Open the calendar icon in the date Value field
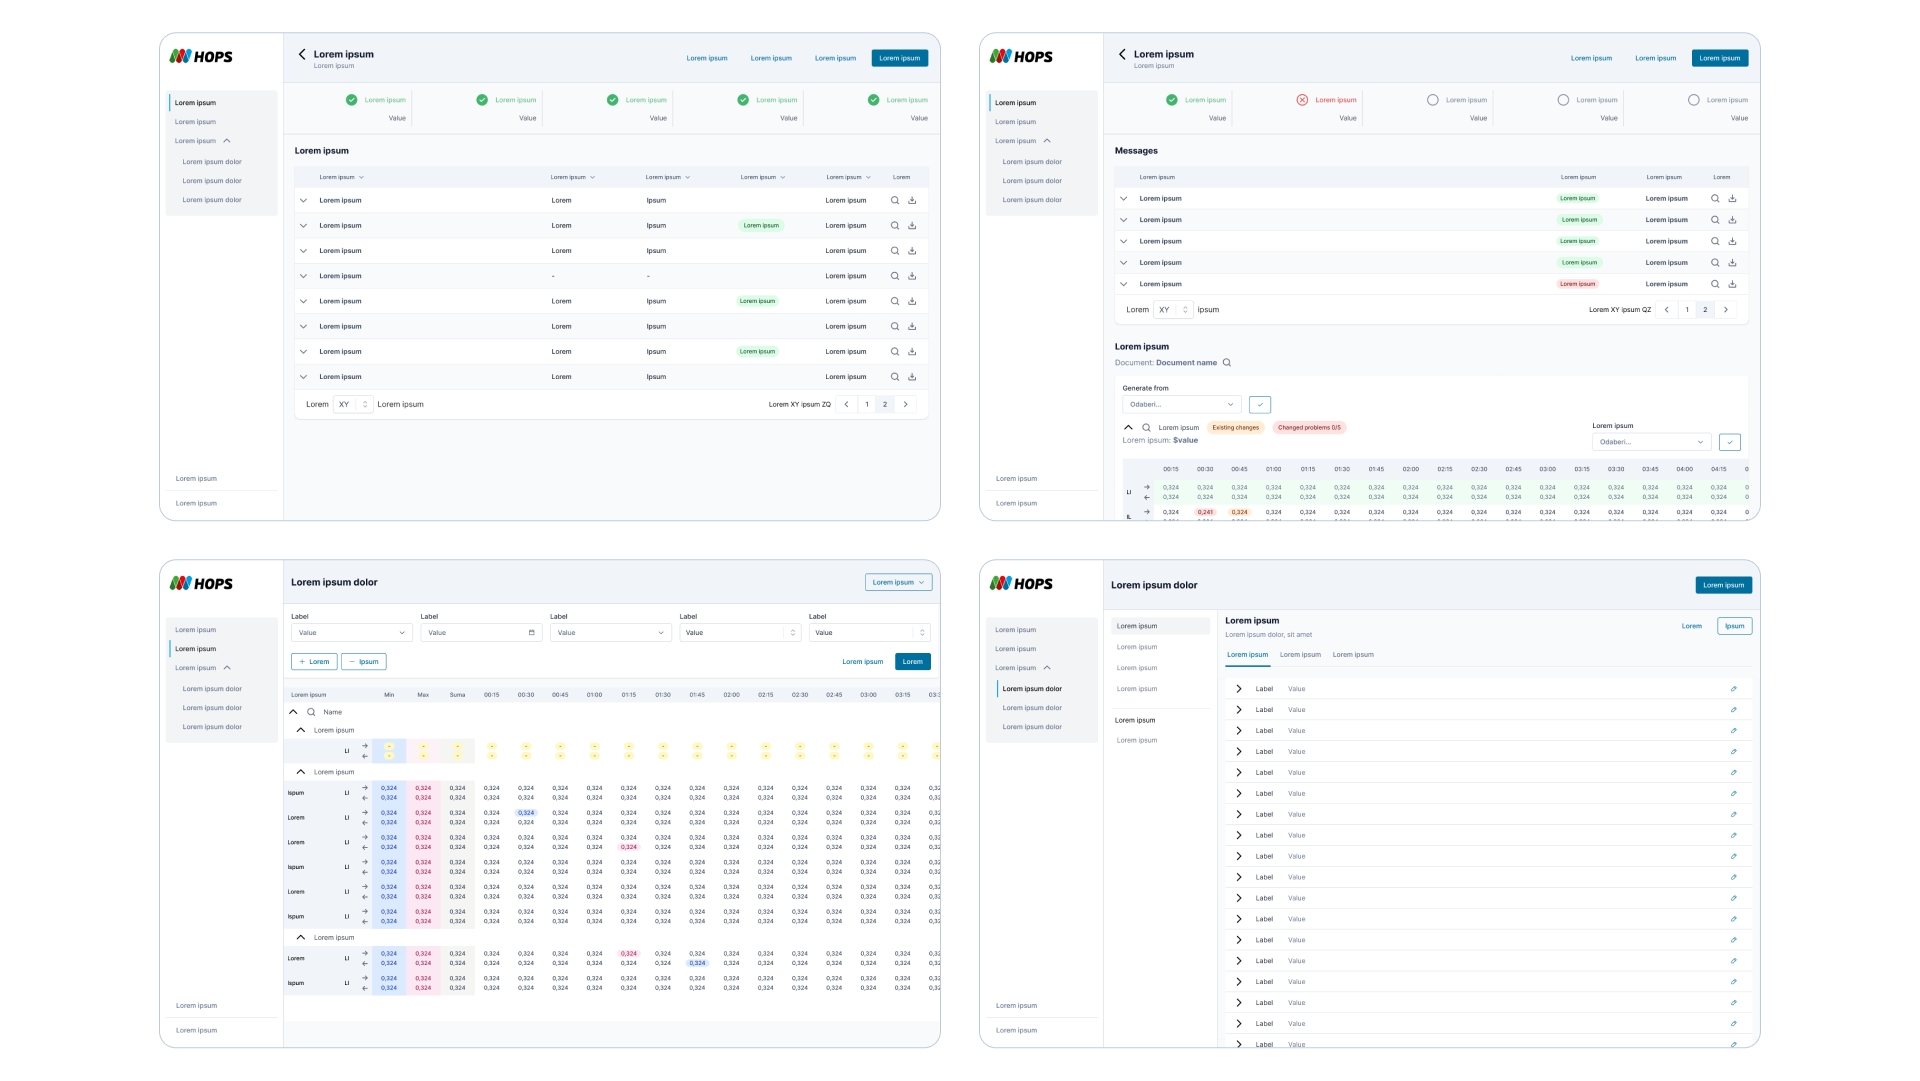Screen dimensions: 1920x1081 pyautogui.click(x=531, y=632)
